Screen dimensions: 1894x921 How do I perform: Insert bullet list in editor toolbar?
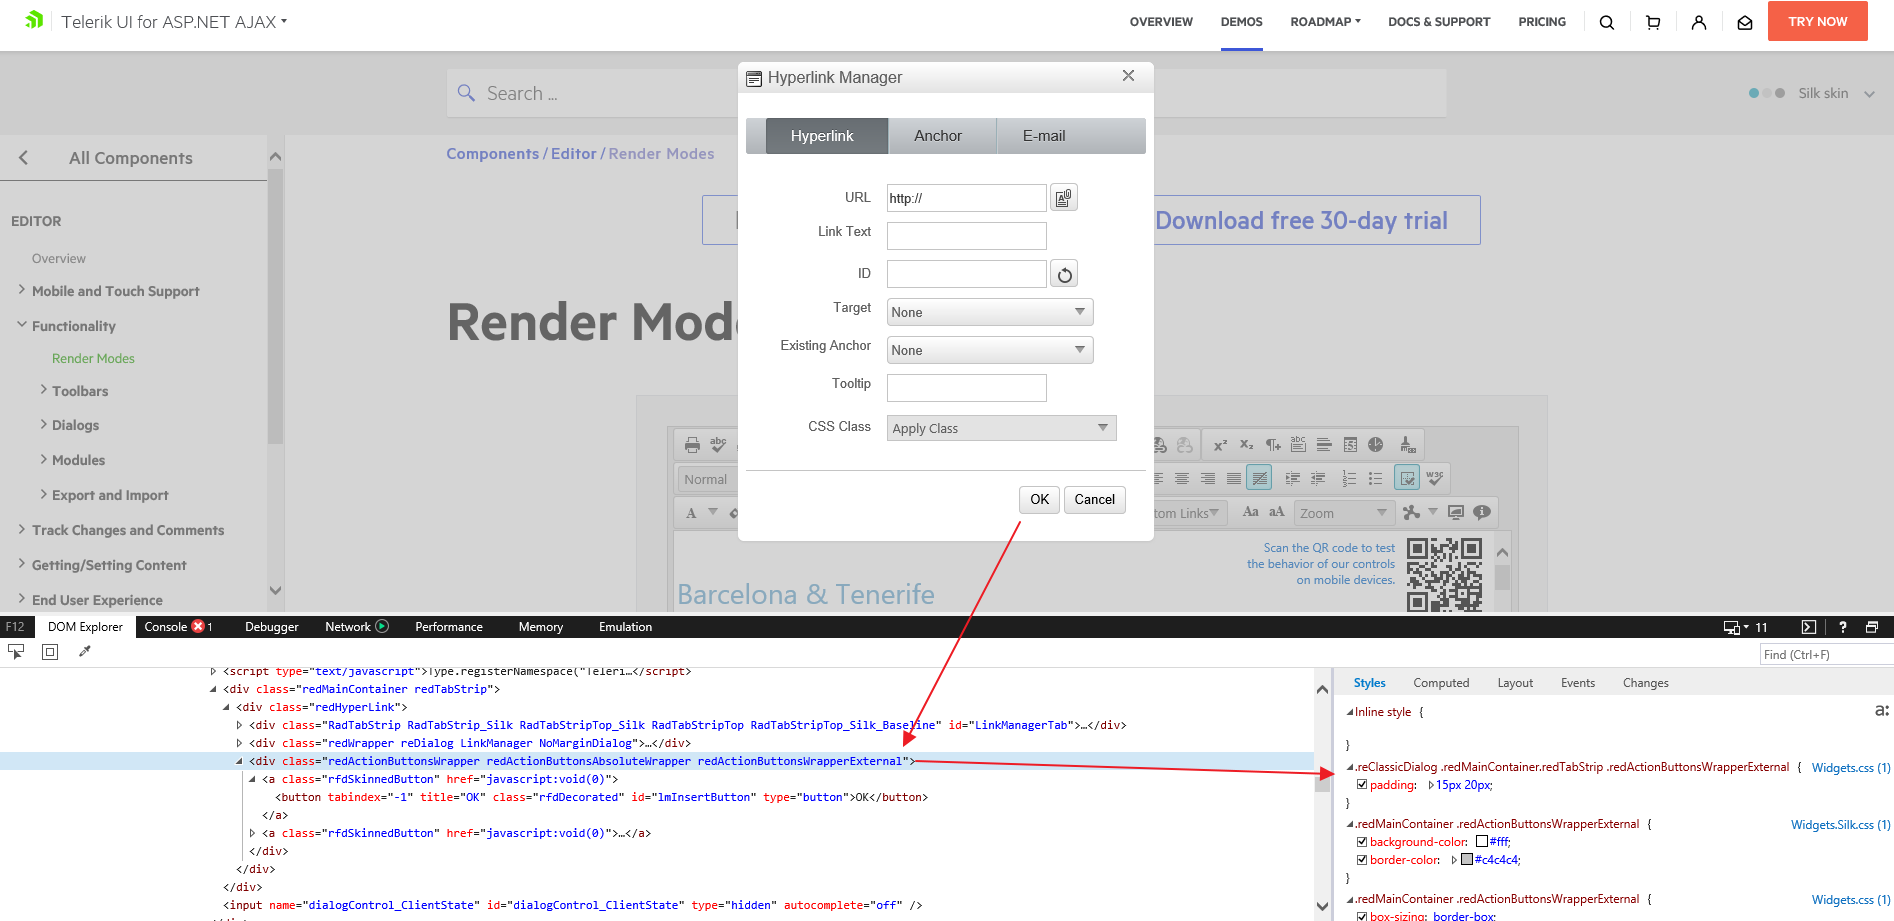click(x=1375, y=479)
